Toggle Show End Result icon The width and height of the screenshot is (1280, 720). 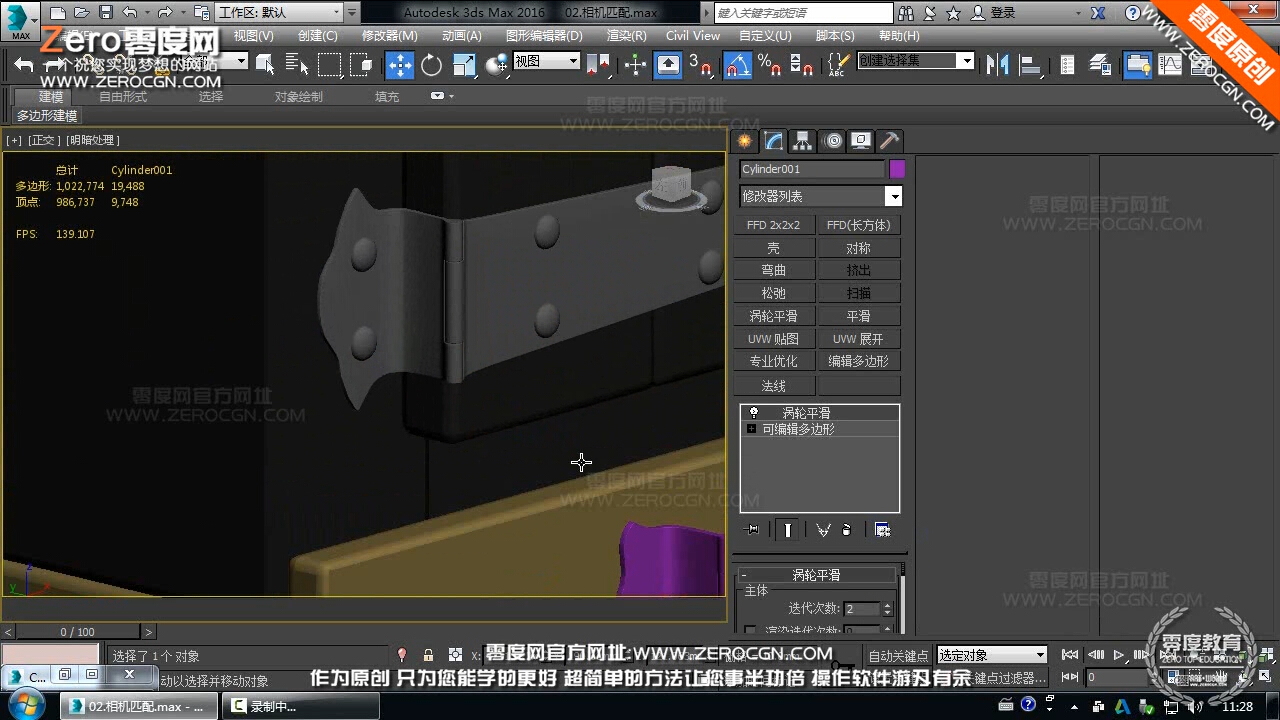[x=788, y=530]
